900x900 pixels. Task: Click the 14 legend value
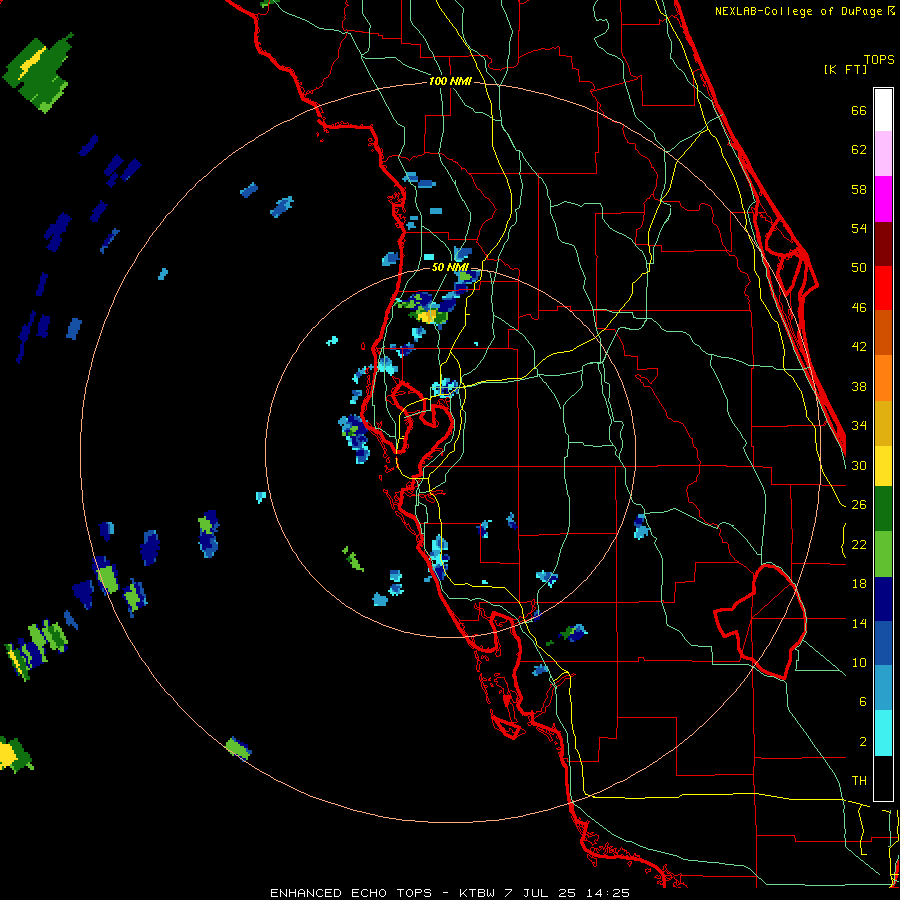coord(859,623)
